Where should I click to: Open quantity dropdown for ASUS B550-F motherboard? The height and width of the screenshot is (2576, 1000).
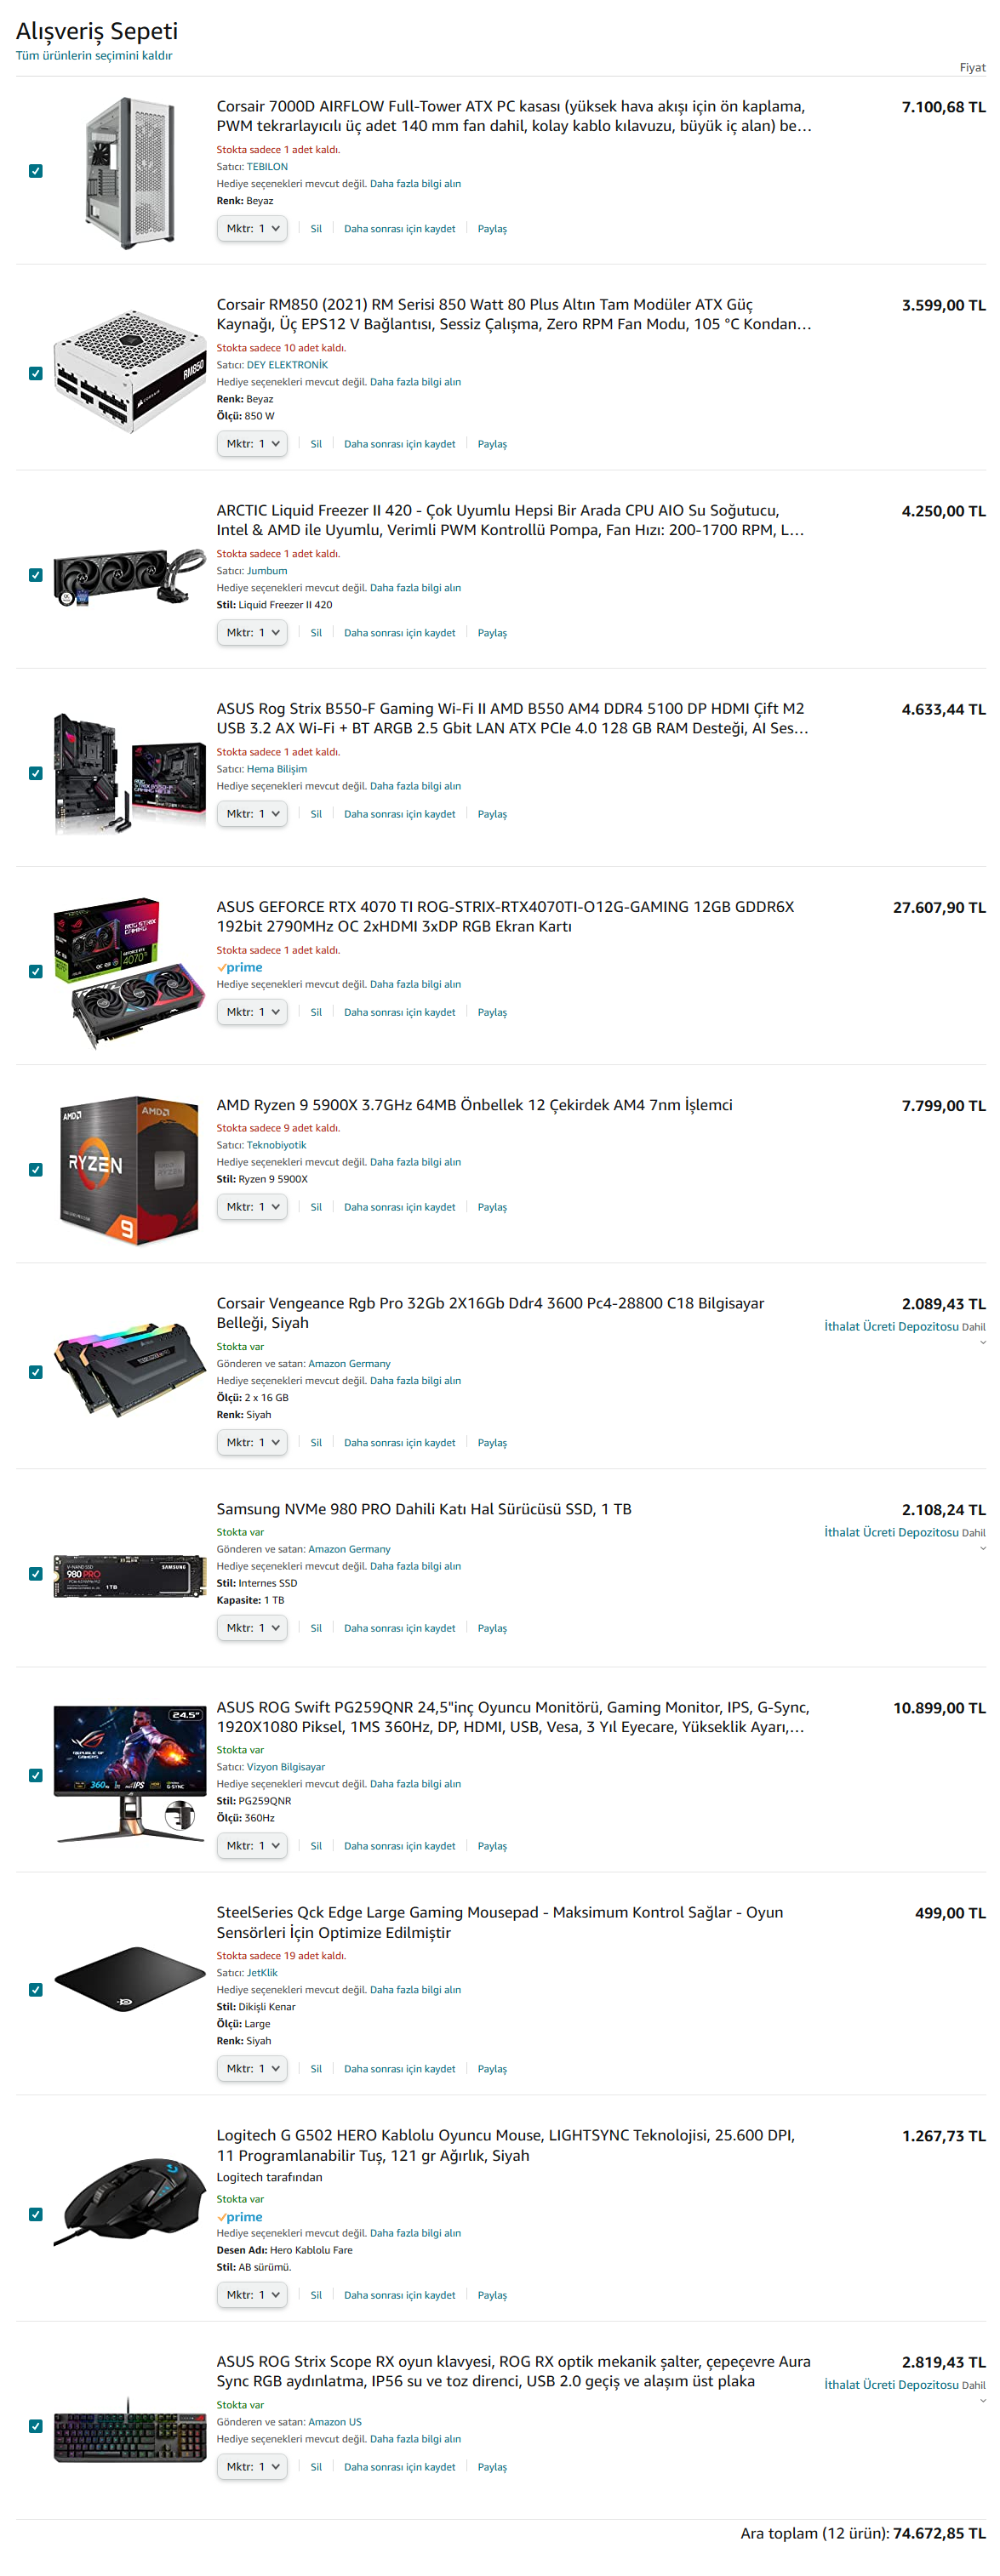pyautogui.click(x=252, y=814)
